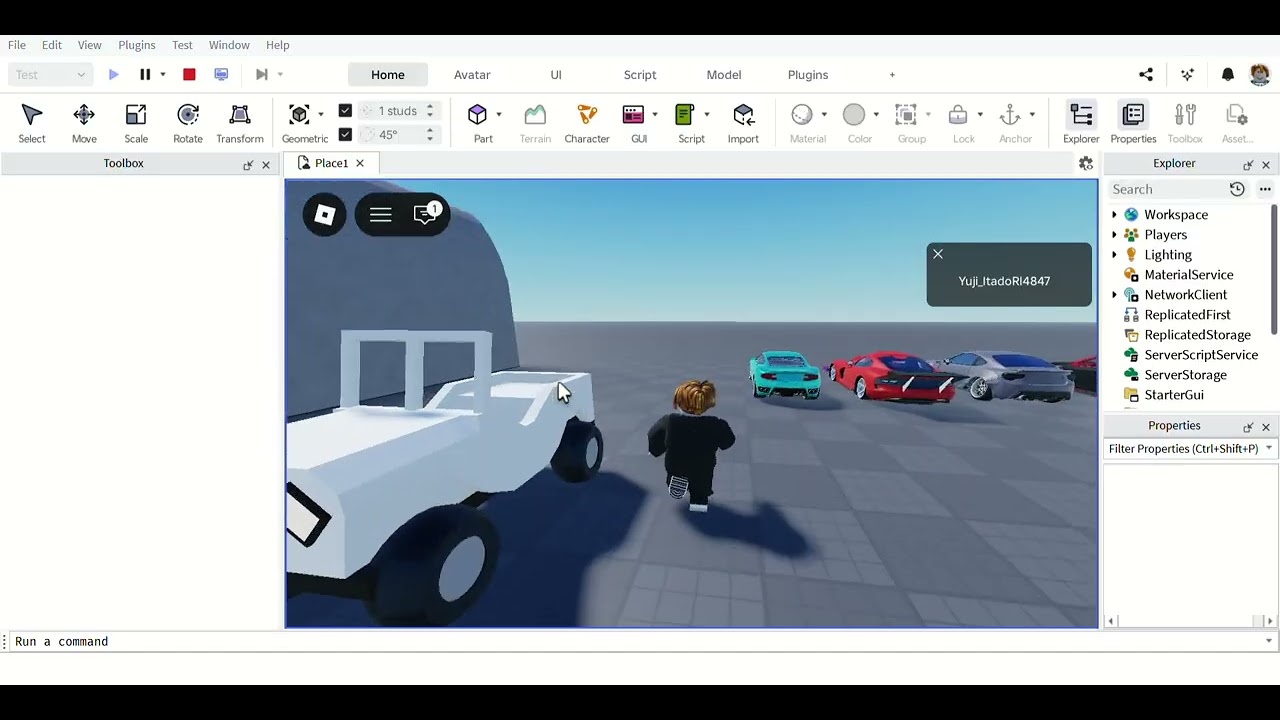The image size is (1280, 720).
Task: Click the Group tool icon
Action: click(906, 114)
